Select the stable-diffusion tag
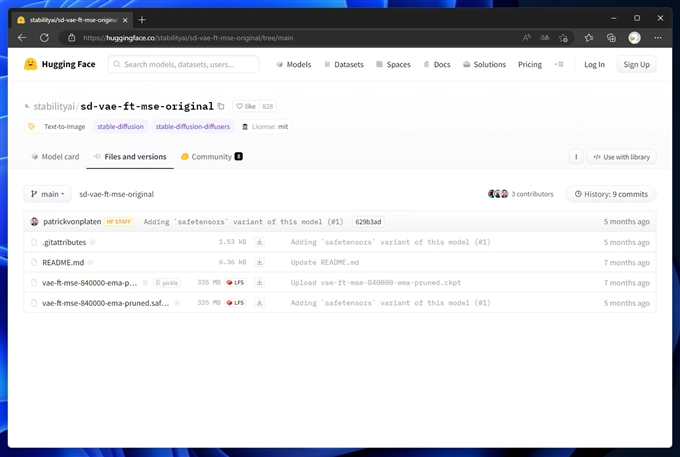Viewport: 680px width, 457px height. 120,127
